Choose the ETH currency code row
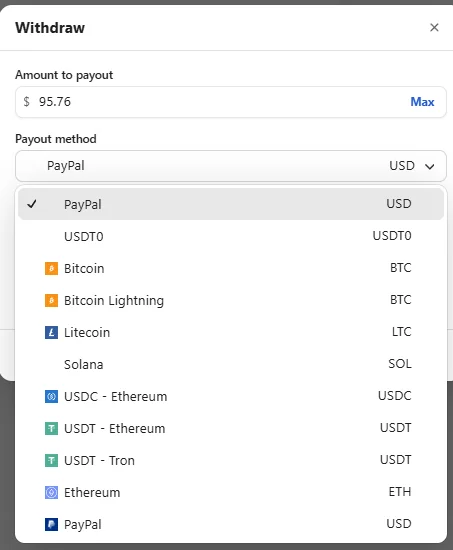This screenshot has height=550, width=453. click(x=231, y=492)
